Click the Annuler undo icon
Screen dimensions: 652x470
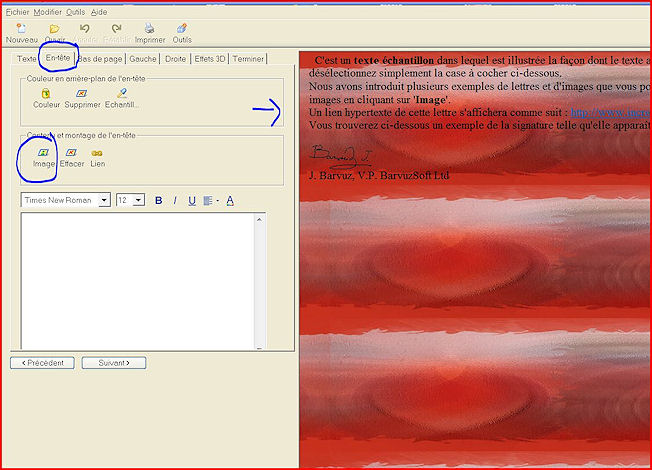[x=85, y=28]
